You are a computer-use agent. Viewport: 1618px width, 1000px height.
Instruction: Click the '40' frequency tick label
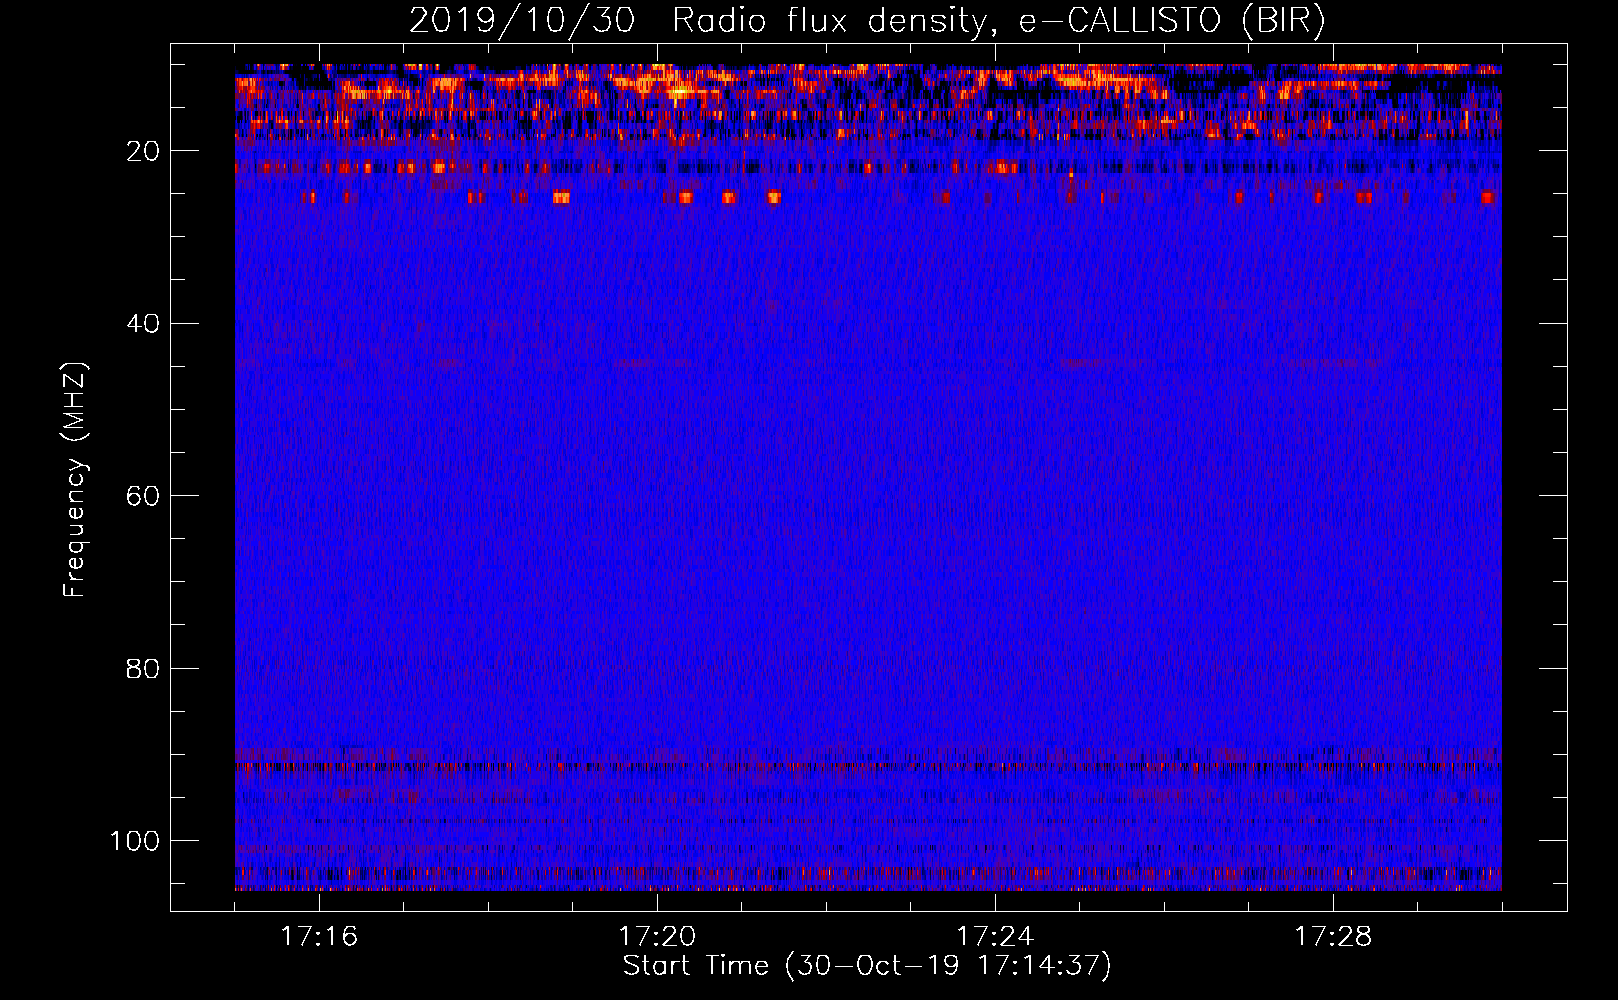tap(144, 324)
